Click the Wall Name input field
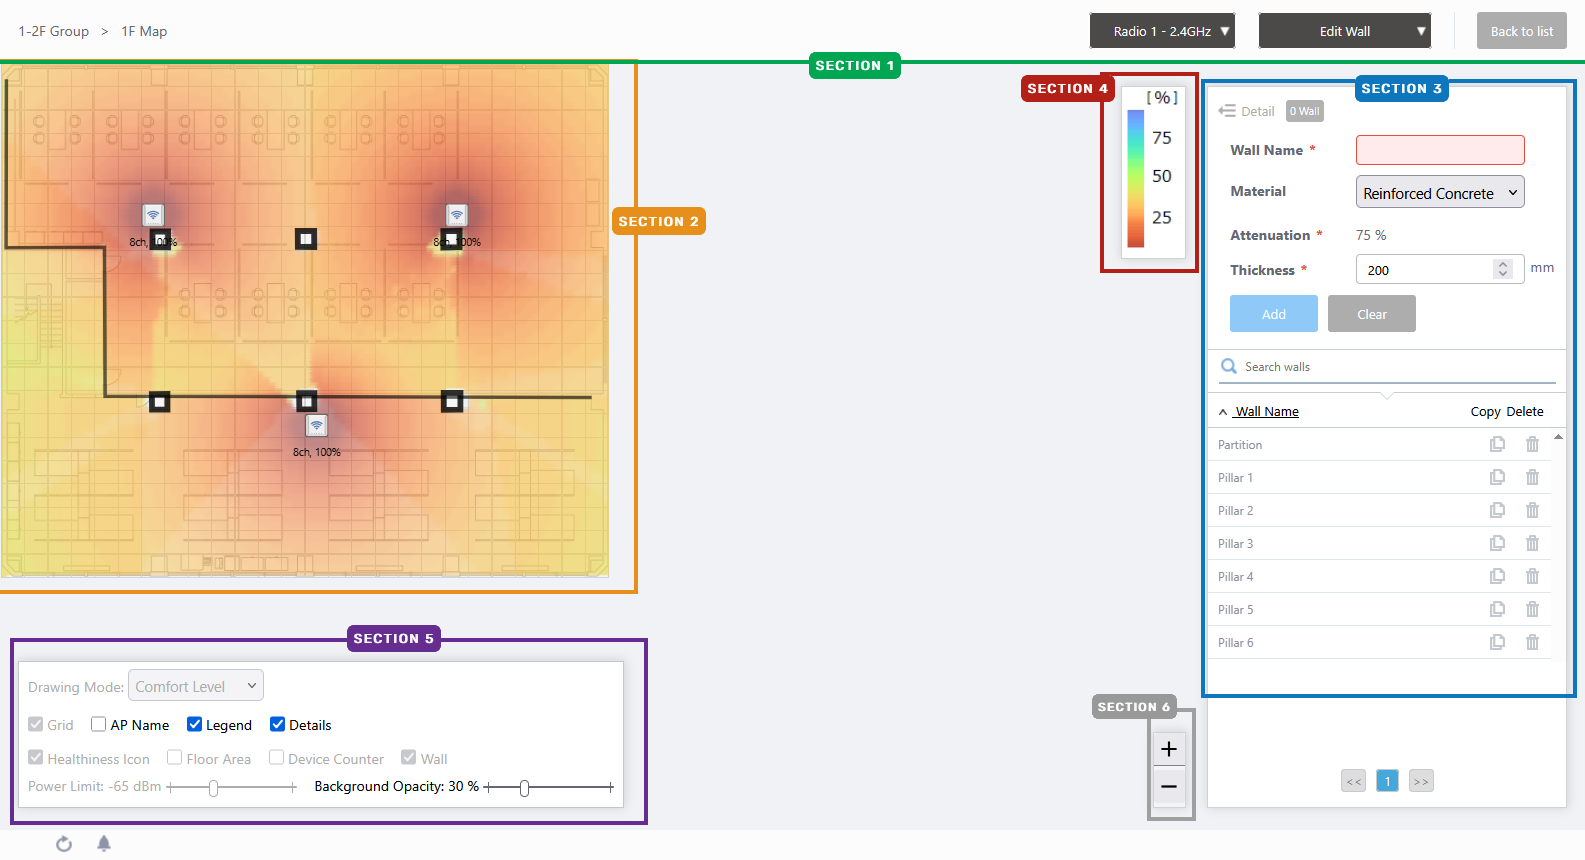The image size is (1585, 860). coord(1440,150)
